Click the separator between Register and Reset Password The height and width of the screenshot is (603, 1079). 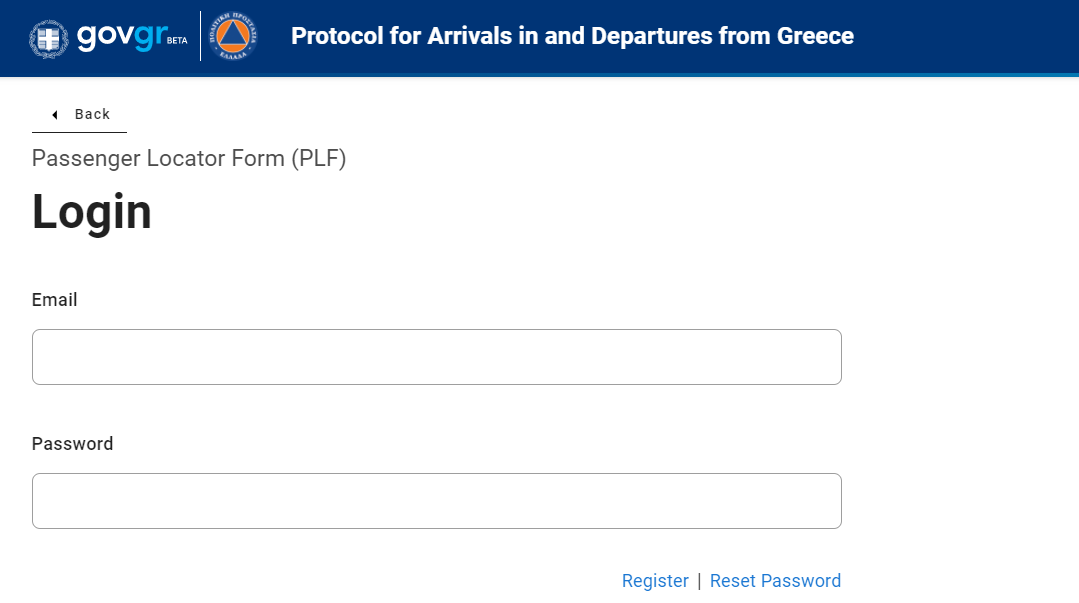pos(699,581)
